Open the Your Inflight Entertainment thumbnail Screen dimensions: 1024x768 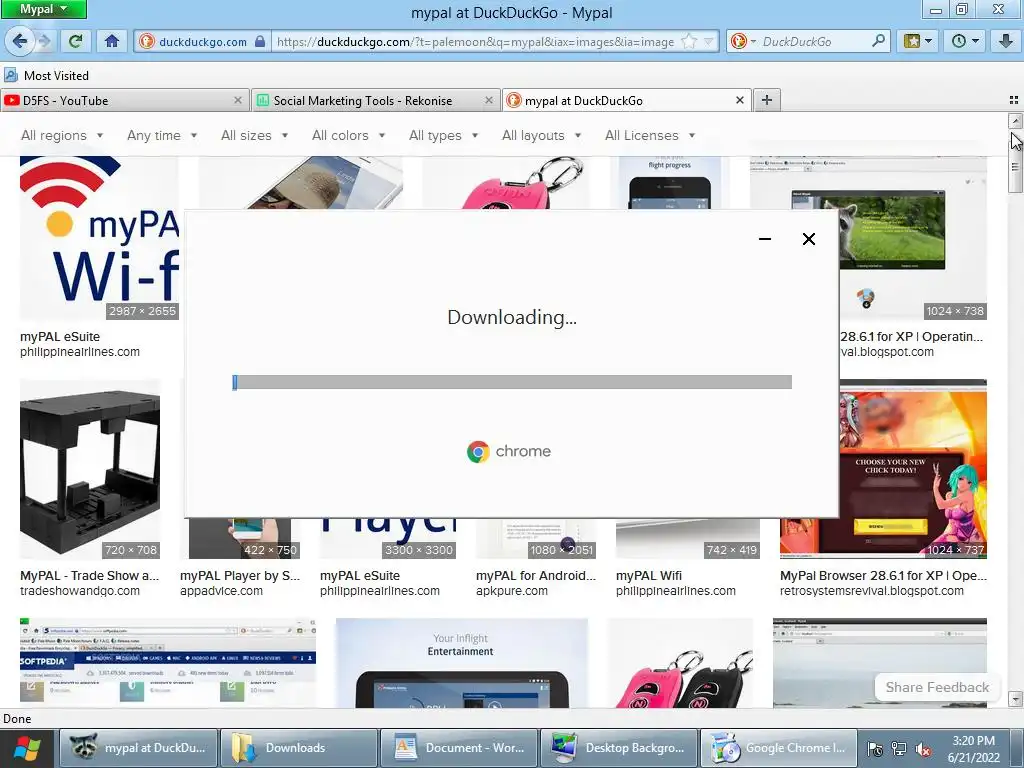tap(462, 662)
